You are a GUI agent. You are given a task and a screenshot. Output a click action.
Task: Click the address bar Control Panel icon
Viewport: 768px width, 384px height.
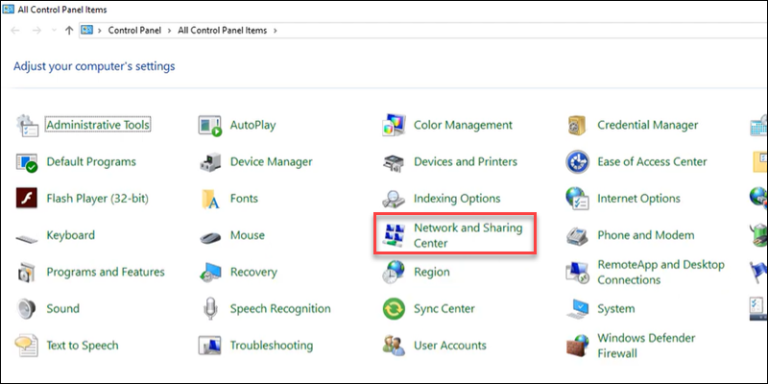(87, 30)
